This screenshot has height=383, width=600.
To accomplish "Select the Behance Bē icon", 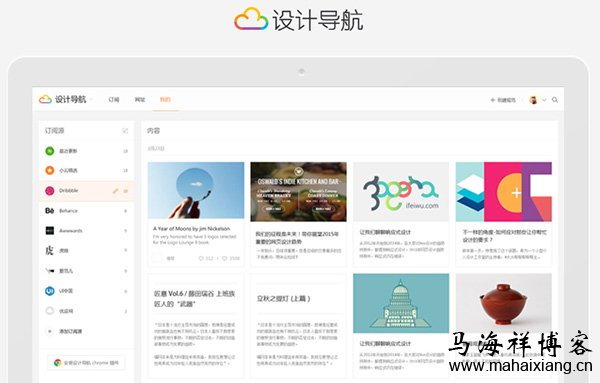I will coord(50,210).
